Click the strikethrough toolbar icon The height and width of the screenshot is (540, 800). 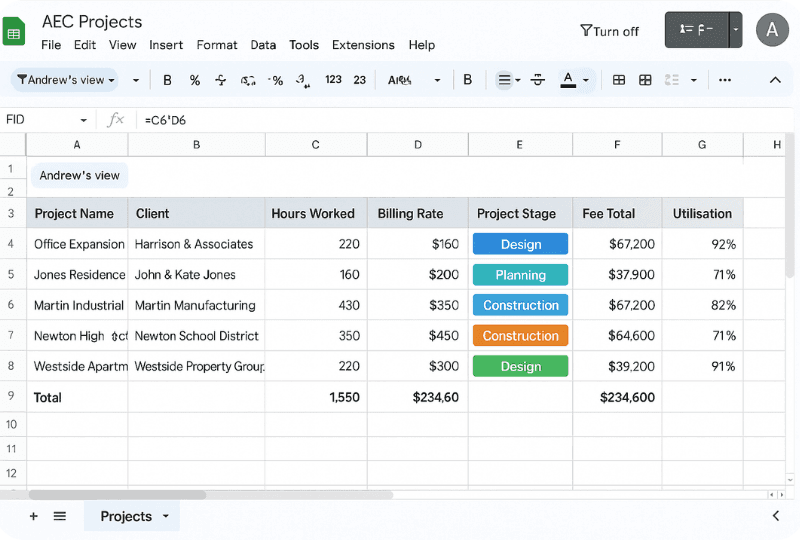[537, 80]
